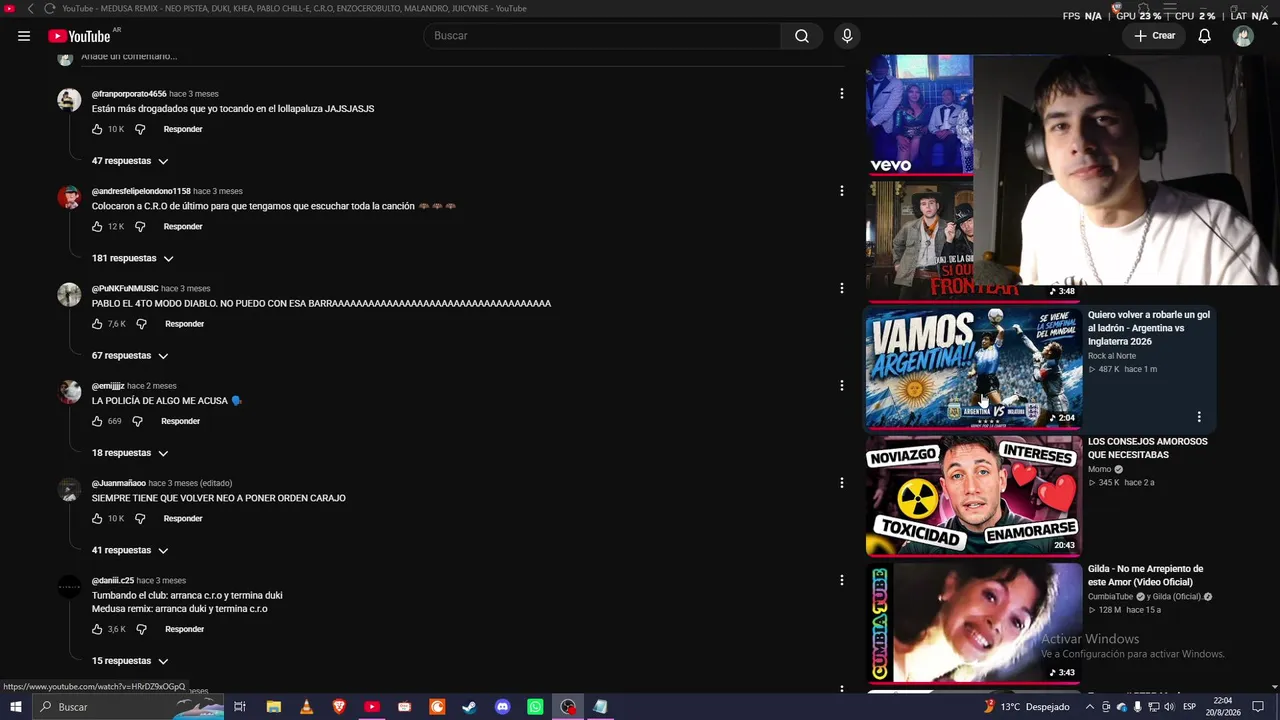
Task: Start voice search with the microphone
Action: (847, 36)
